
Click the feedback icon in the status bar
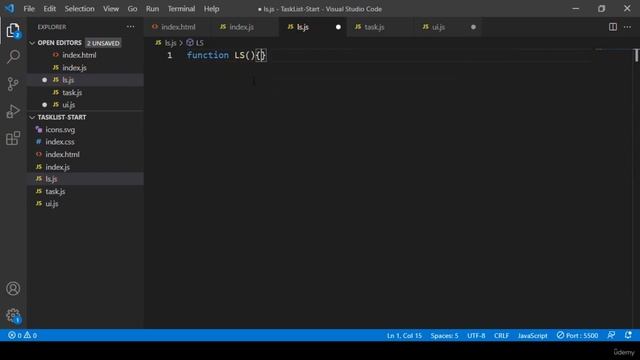611,336
